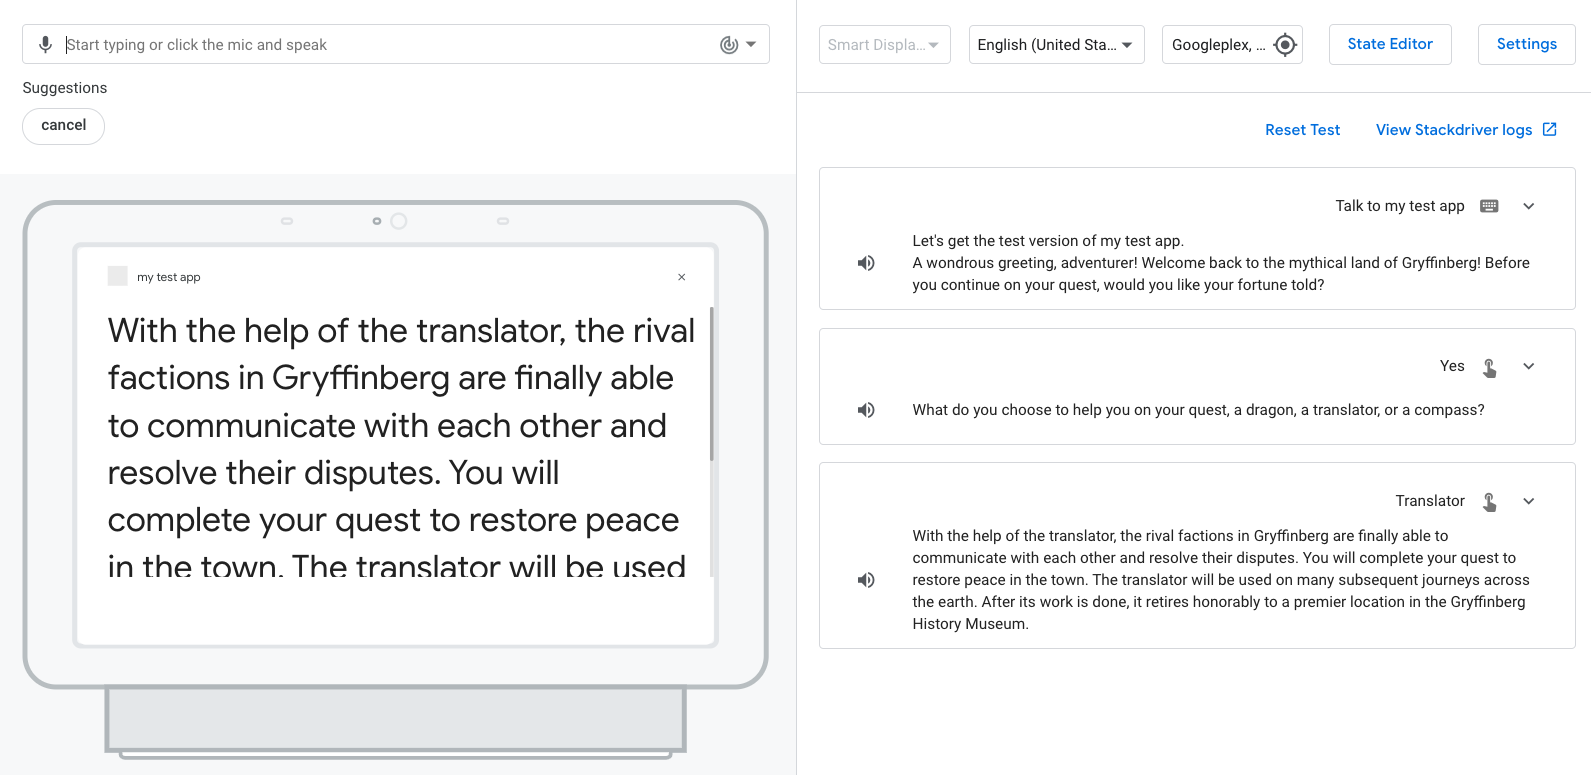The image size is (1591, 775).
Task: Play audio for the first welcome response
Action: [866, 263]
